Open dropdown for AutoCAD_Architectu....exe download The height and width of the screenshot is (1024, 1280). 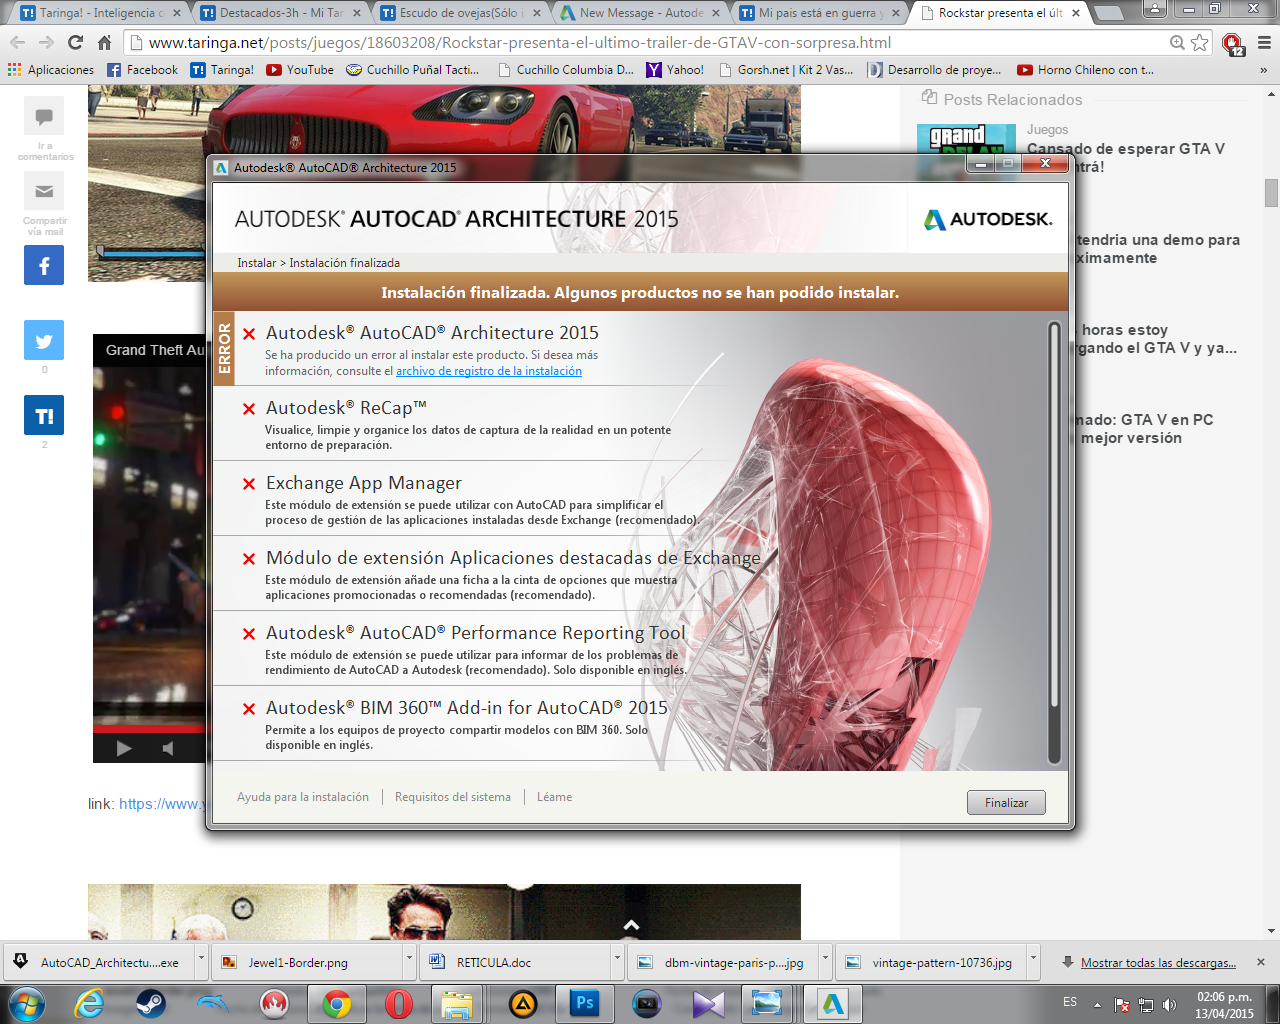(x=200, y=962)
